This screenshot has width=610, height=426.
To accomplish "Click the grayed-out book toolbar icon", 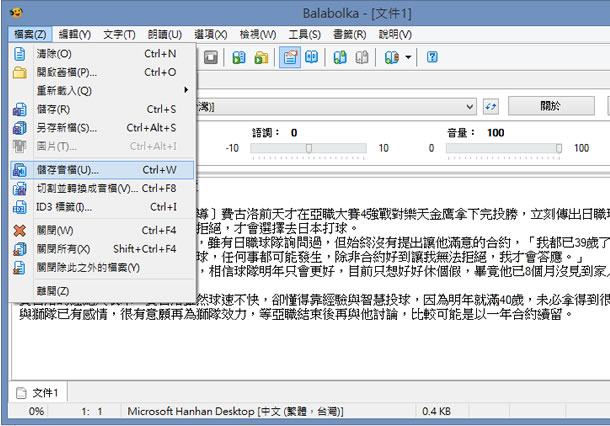I will [362, 58].
